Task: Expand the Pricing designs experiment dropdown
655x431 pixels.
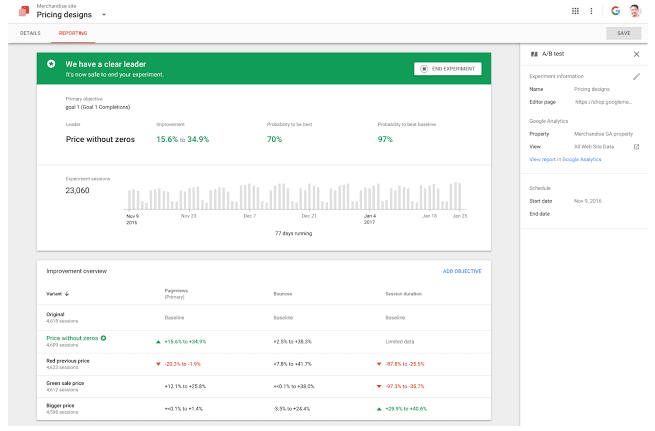Action: coord(103,15)
